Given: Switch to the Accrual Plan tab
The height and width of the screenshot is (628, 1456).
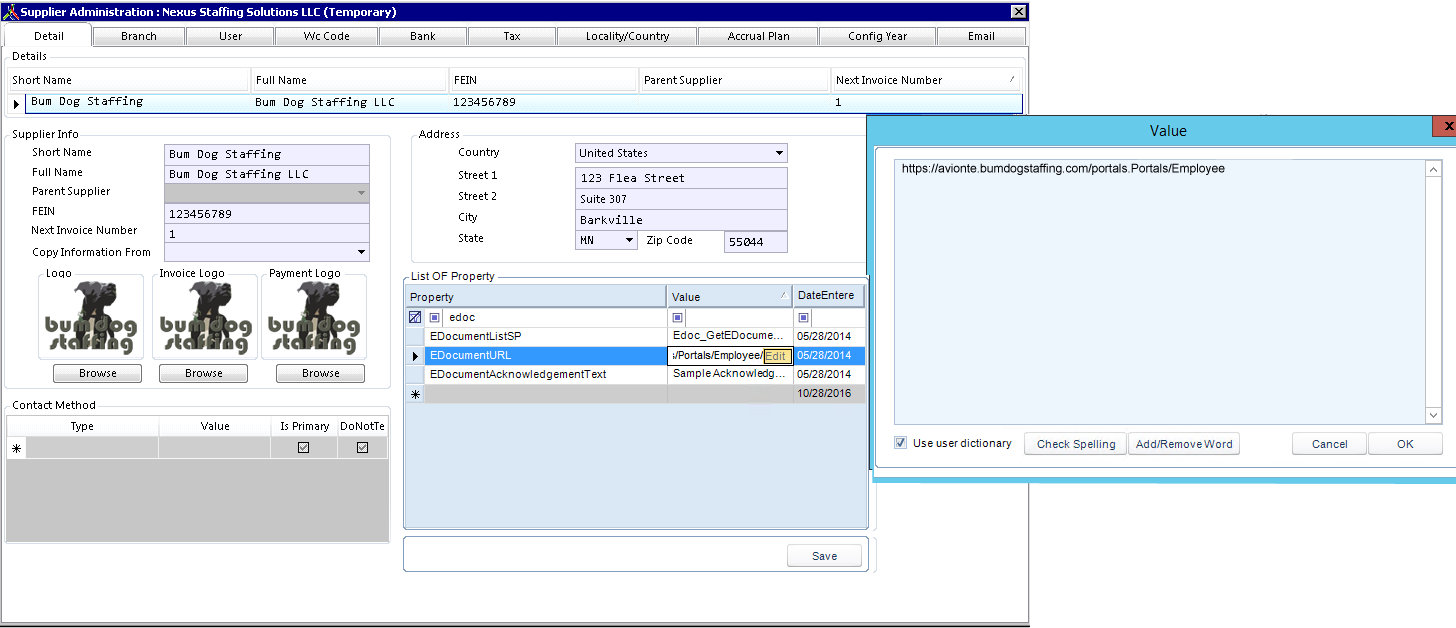Looking at the screenshot, I should click(758, 36).
